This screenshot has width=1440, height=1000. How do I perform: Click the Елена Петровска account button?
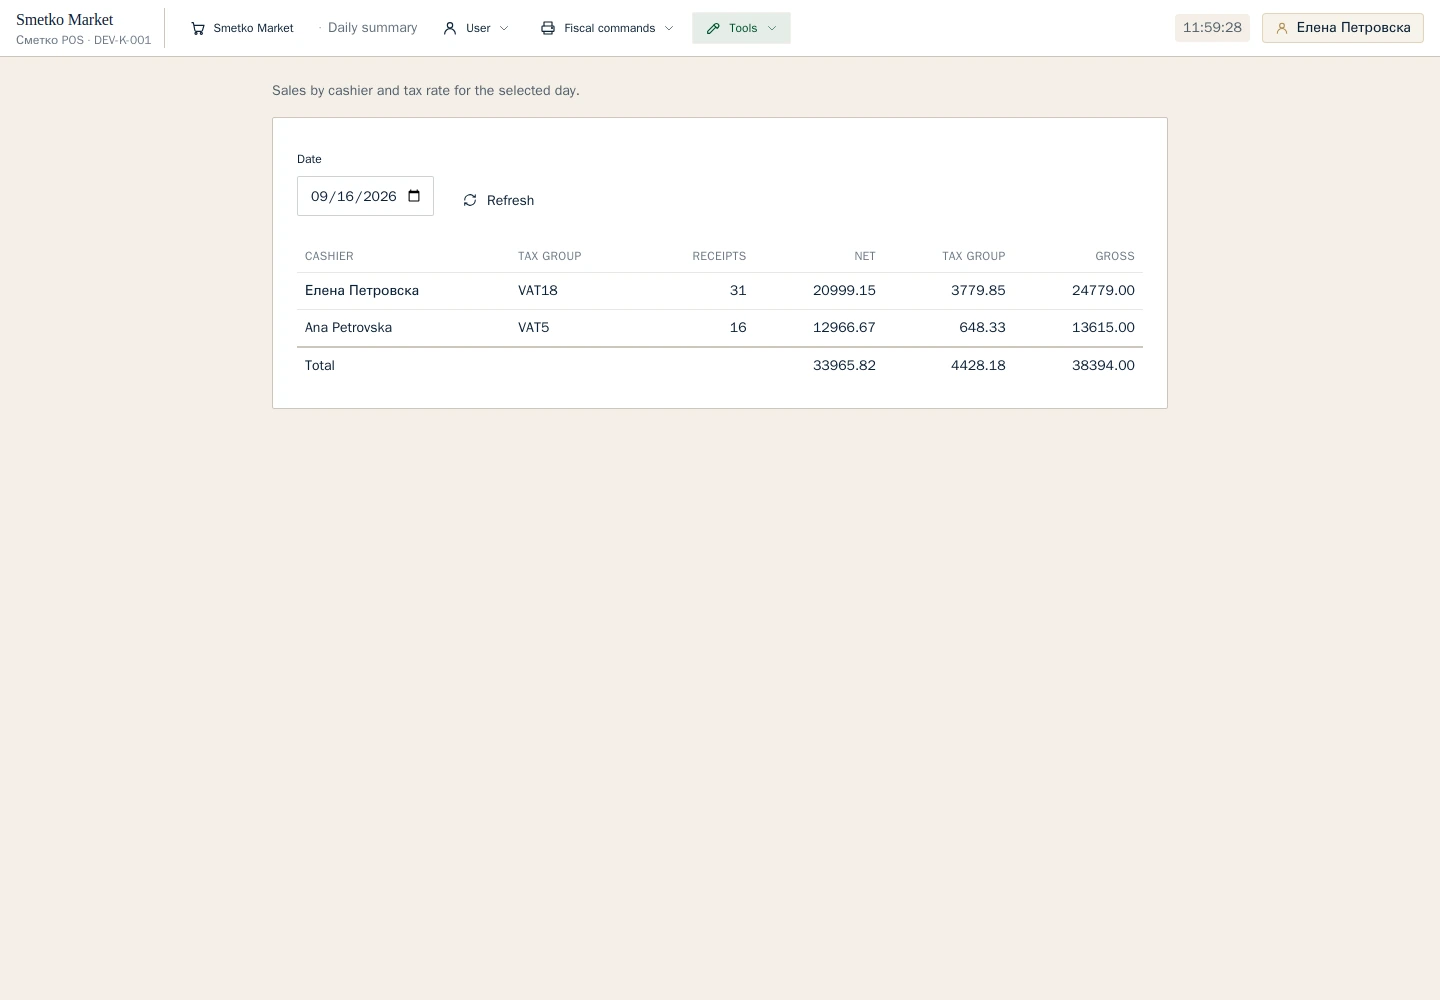[x=1342, y=28]
